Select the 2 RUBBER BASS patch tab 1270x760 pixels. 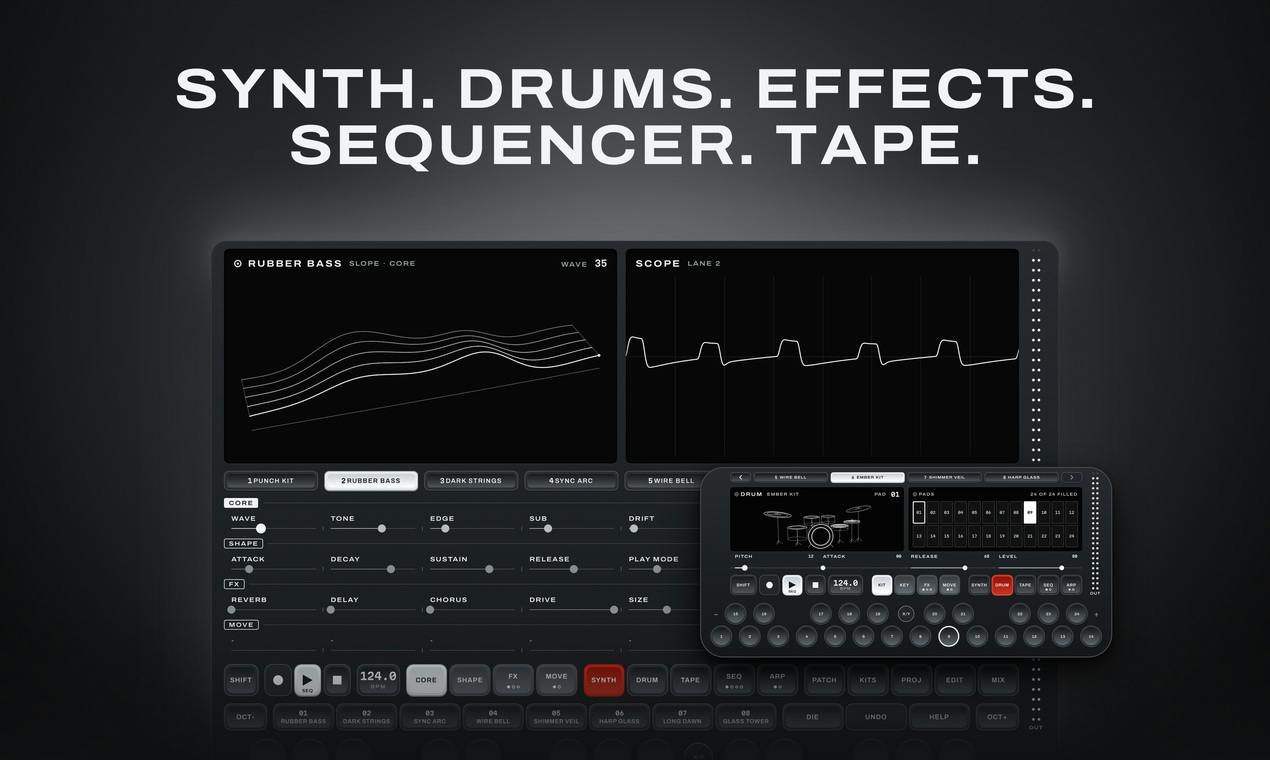pyautogui.click(x=371, y=481)
